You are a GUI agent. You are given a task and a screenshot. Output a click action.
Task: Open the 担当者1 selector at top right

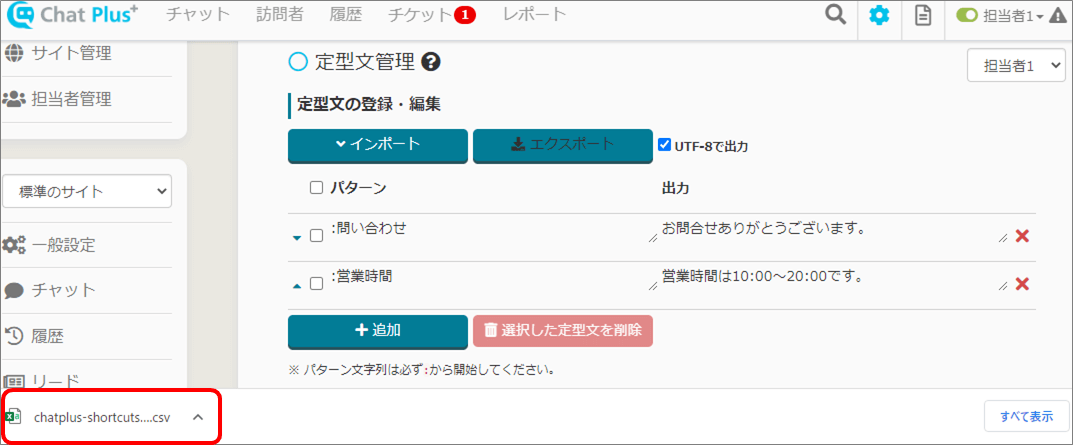[1016, 66]
